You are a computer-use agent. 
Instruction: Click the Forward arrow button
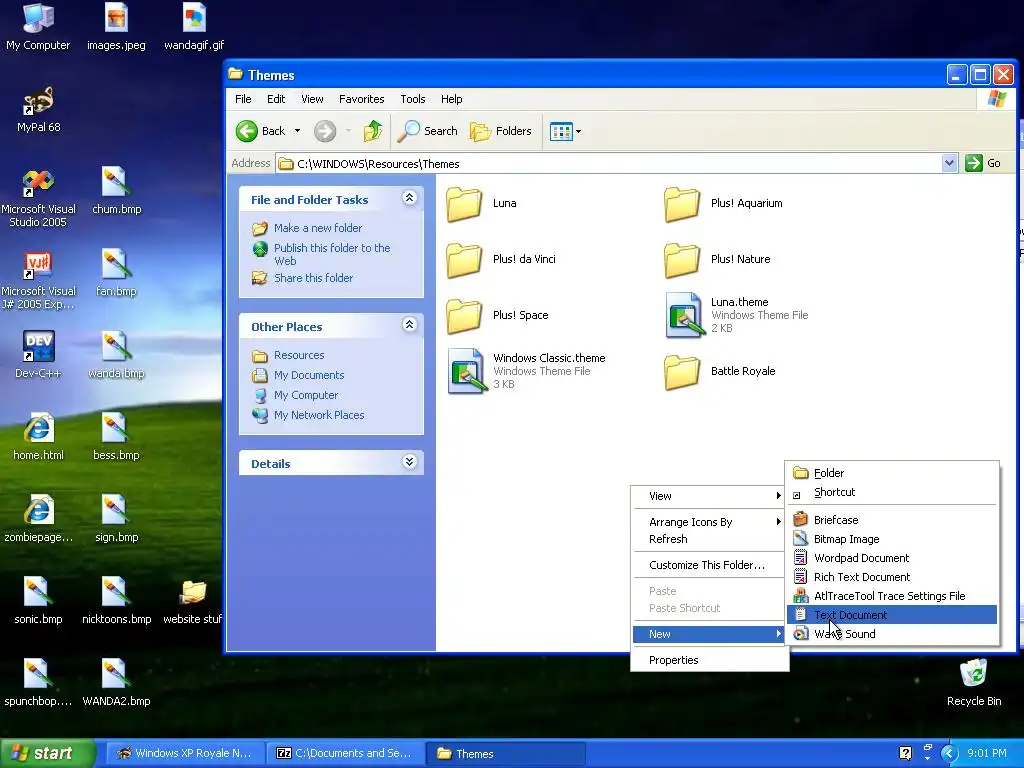(x=325, y=131)
